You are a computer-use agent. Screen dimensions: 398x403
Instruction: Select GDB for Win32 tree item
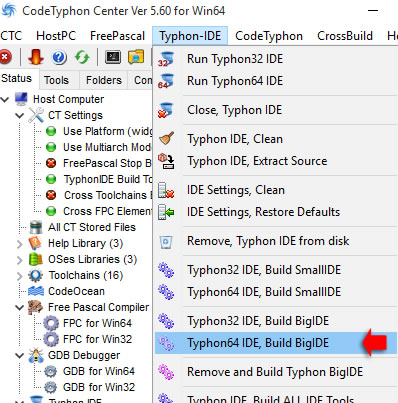pos(99,387)
